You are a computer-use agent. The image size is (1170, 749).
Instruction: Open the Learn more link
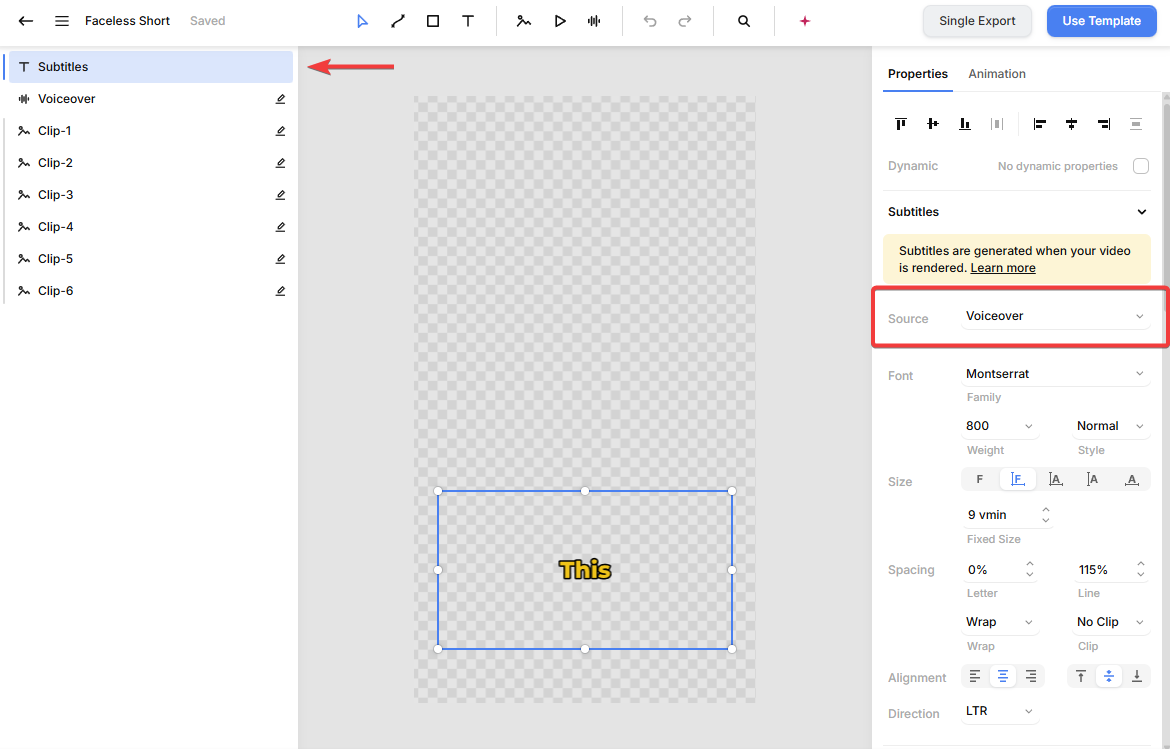coord(1003,268)
